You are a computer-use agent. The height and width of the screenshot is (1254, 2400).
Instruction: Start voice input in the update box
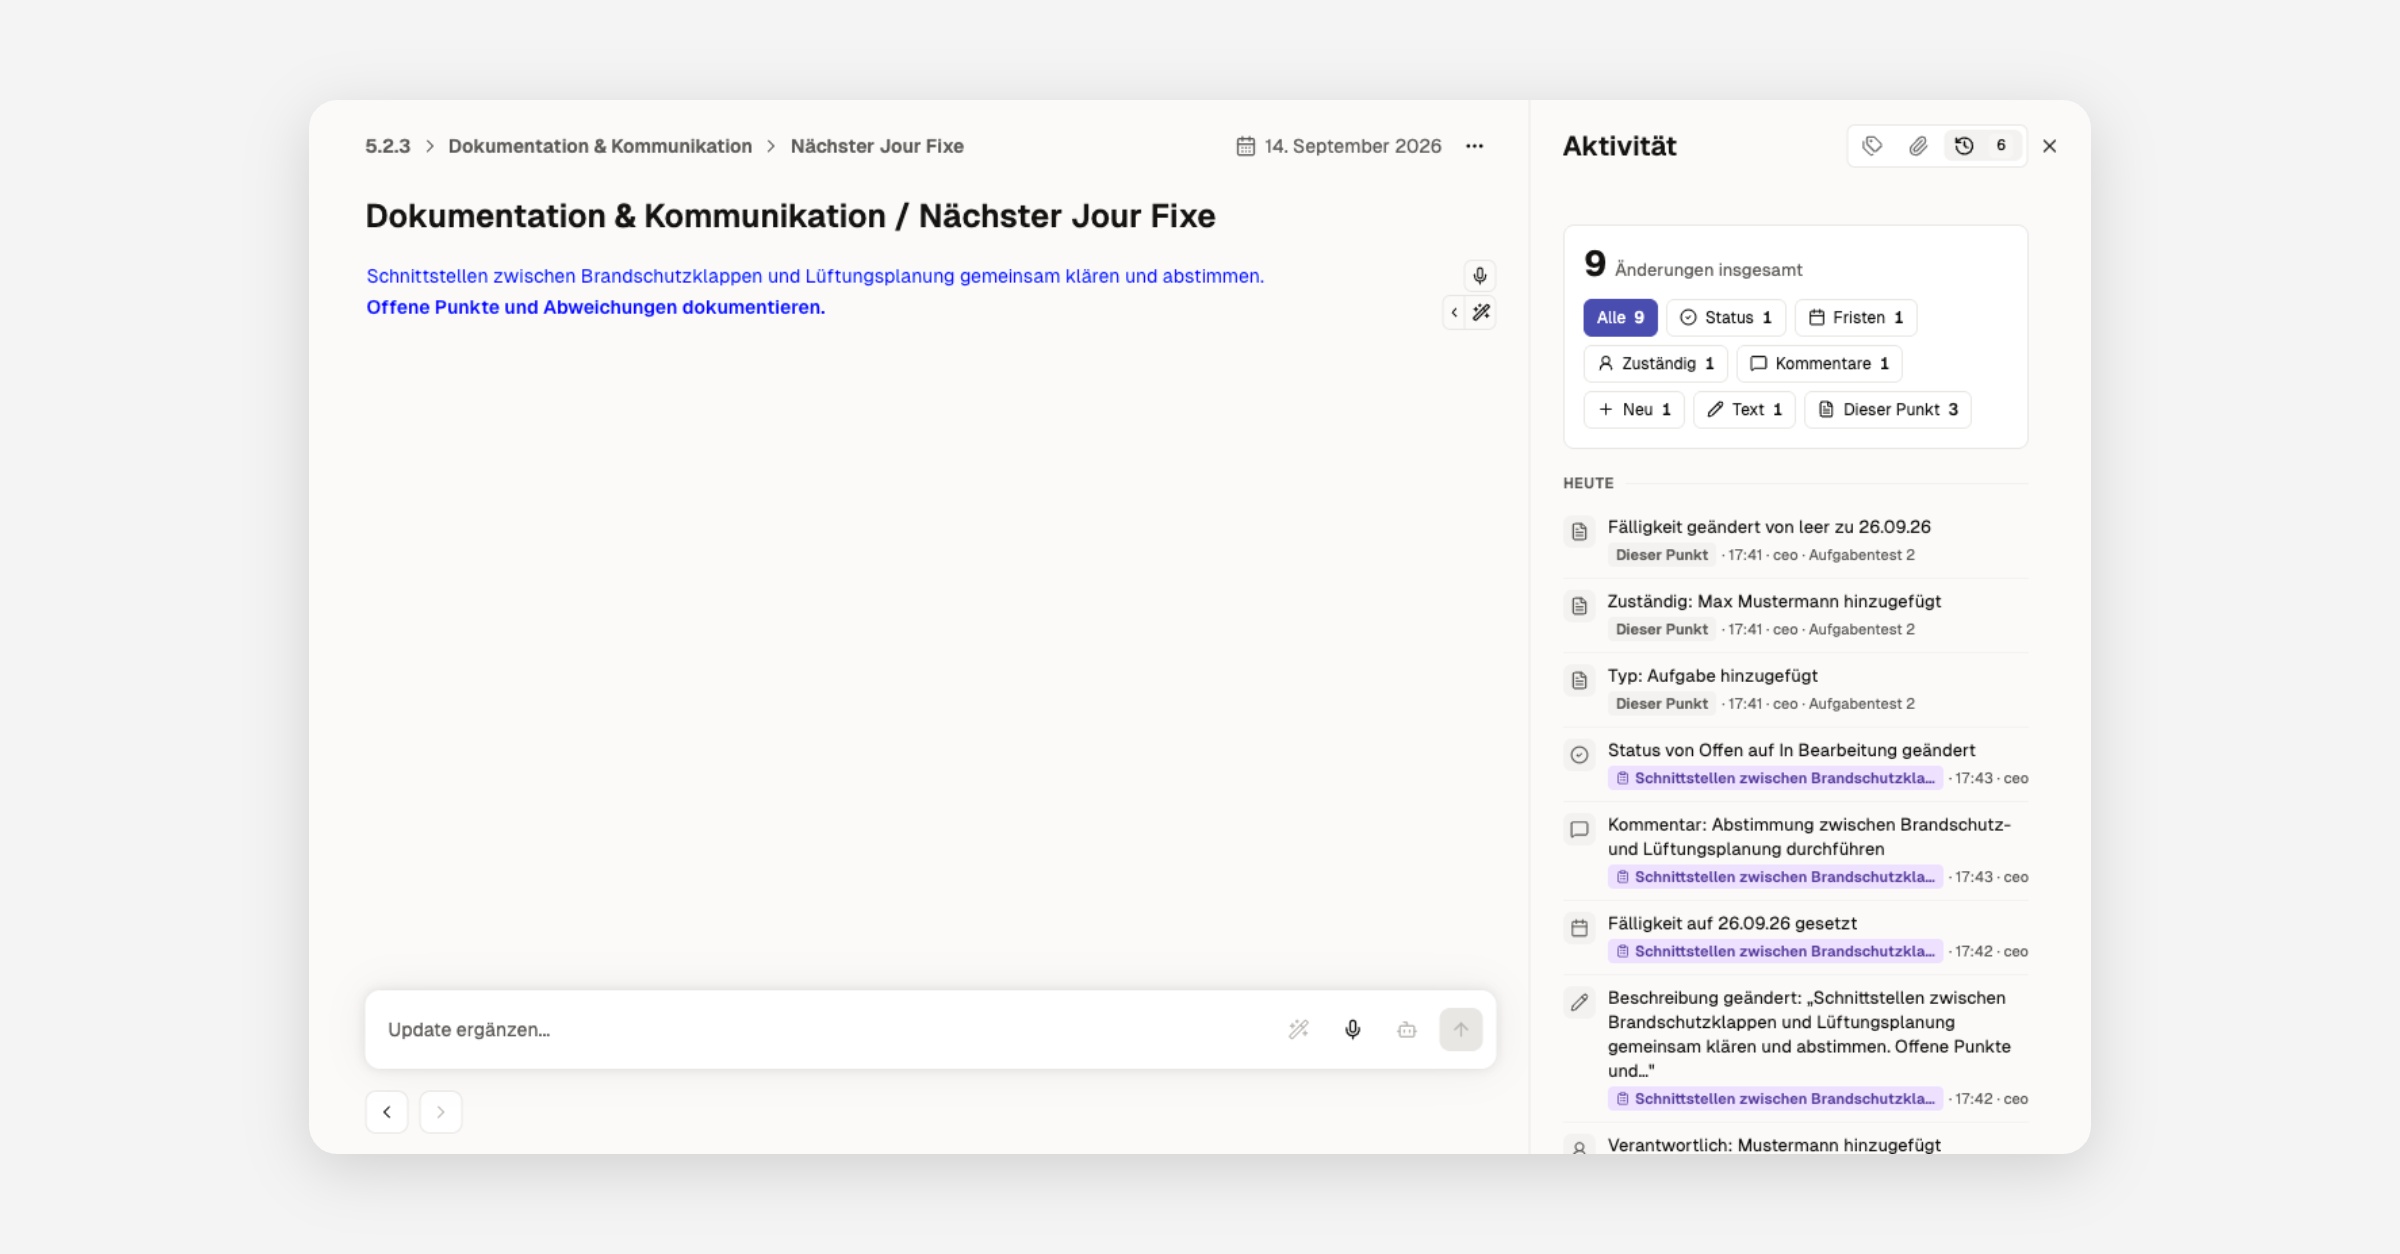tap(1352, 1029)
